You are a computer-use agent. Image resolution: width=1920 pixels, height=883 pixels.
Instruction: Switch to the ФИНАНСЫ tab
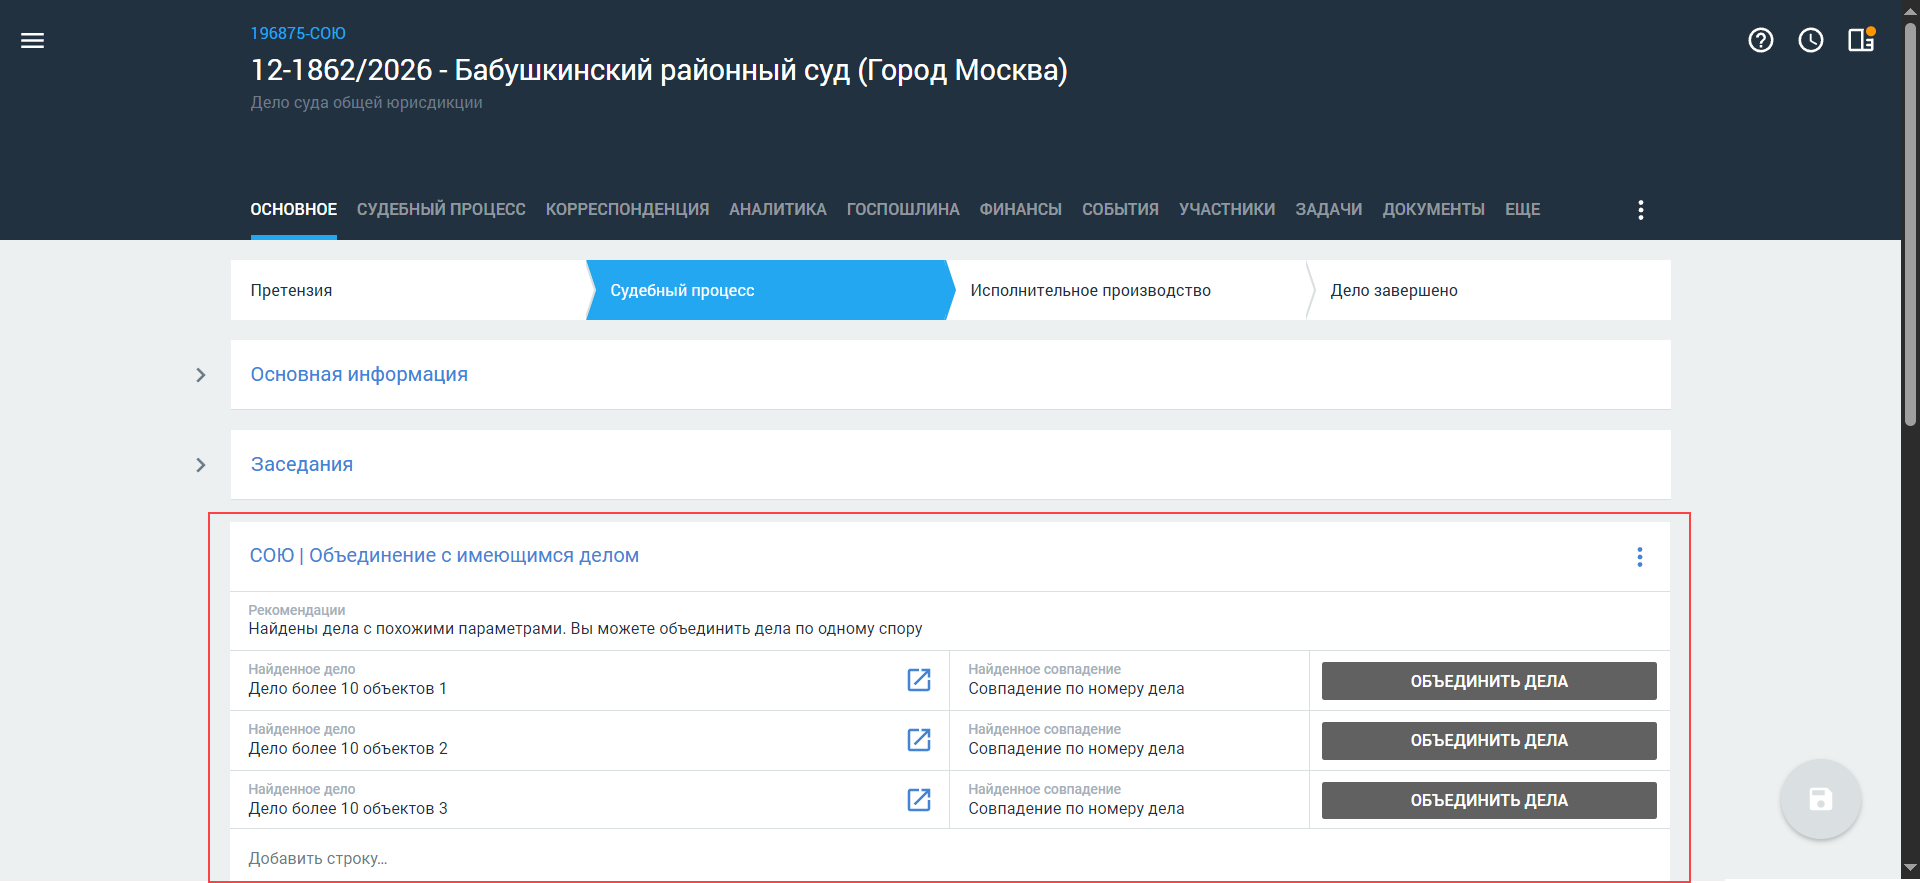click(x=1021, y=209)
